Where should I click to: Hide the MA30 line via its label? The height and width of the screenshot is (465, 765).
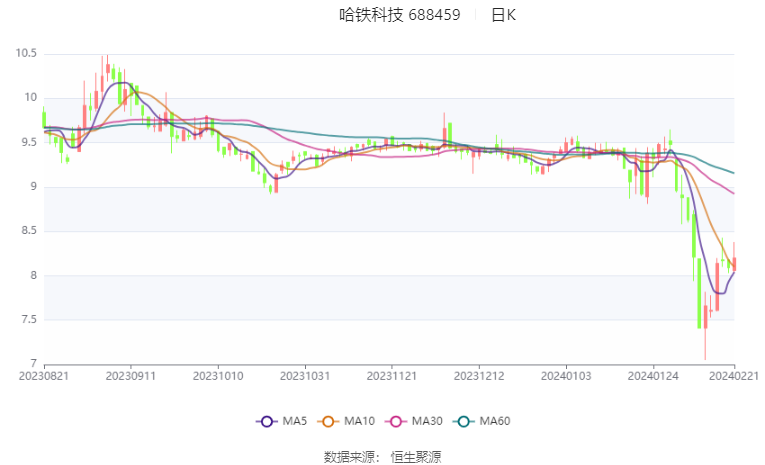[x=427, y=421]
